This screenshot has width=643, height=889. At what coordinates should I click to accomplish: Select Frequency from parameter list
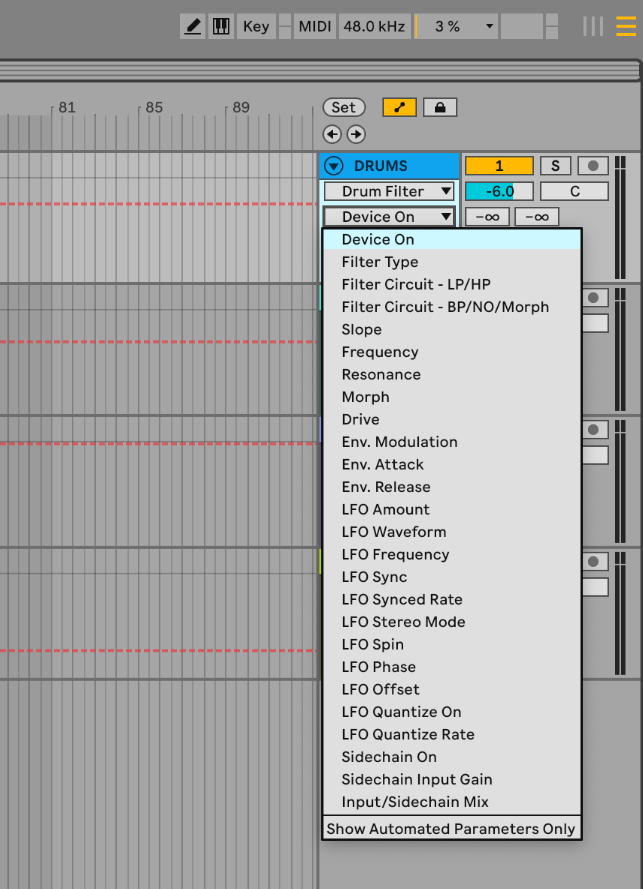380,352
